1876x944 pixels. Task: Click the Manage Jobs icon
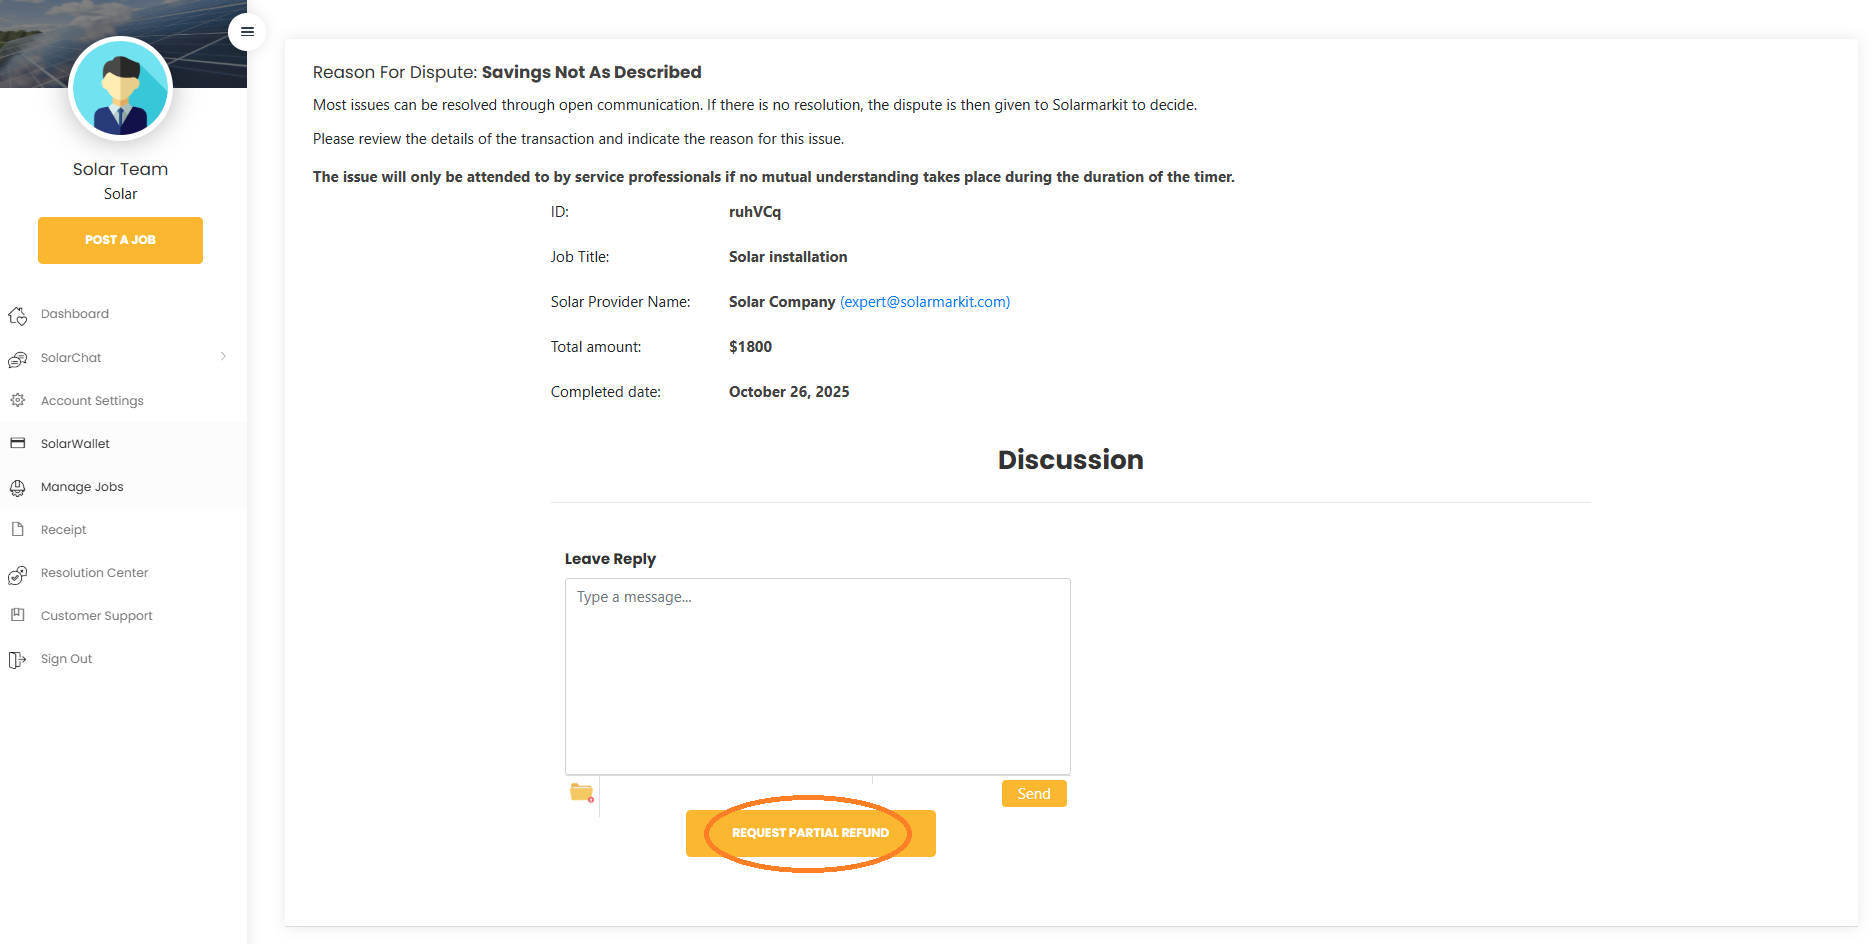[18, 488]
